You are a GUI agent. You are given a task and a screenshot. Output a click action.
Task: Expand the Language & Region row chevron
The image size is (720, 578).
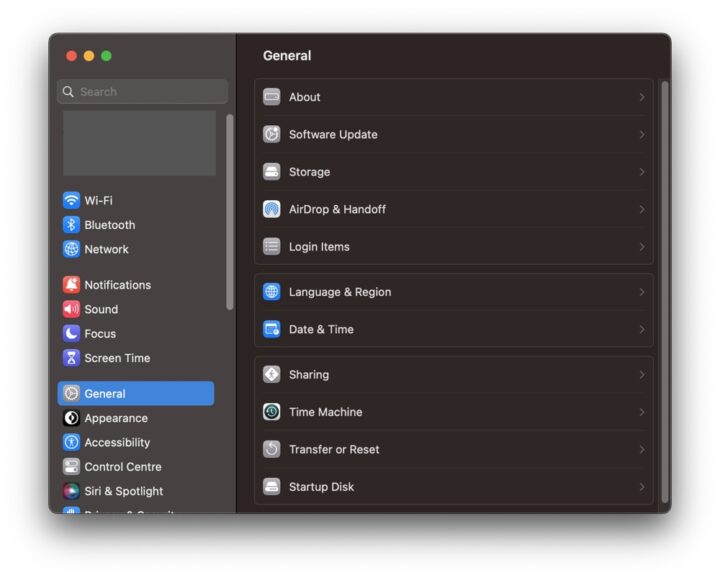(x=642, y=292)
